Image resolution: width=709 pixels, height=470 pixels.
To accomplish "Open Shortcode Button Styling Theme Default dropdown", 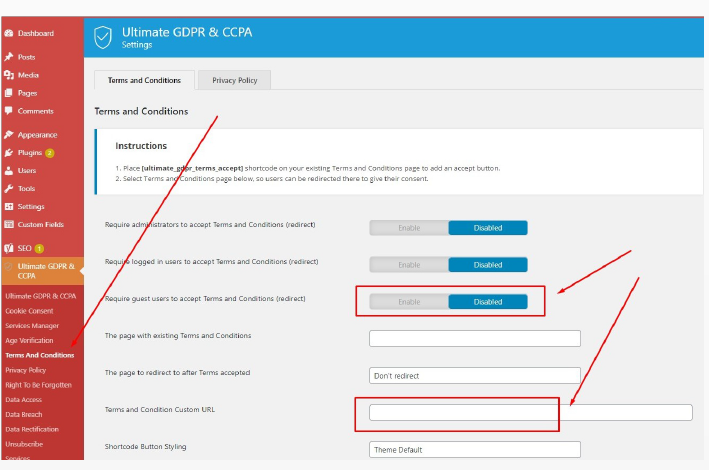I will pyautogui.click(x=475, y=450).
